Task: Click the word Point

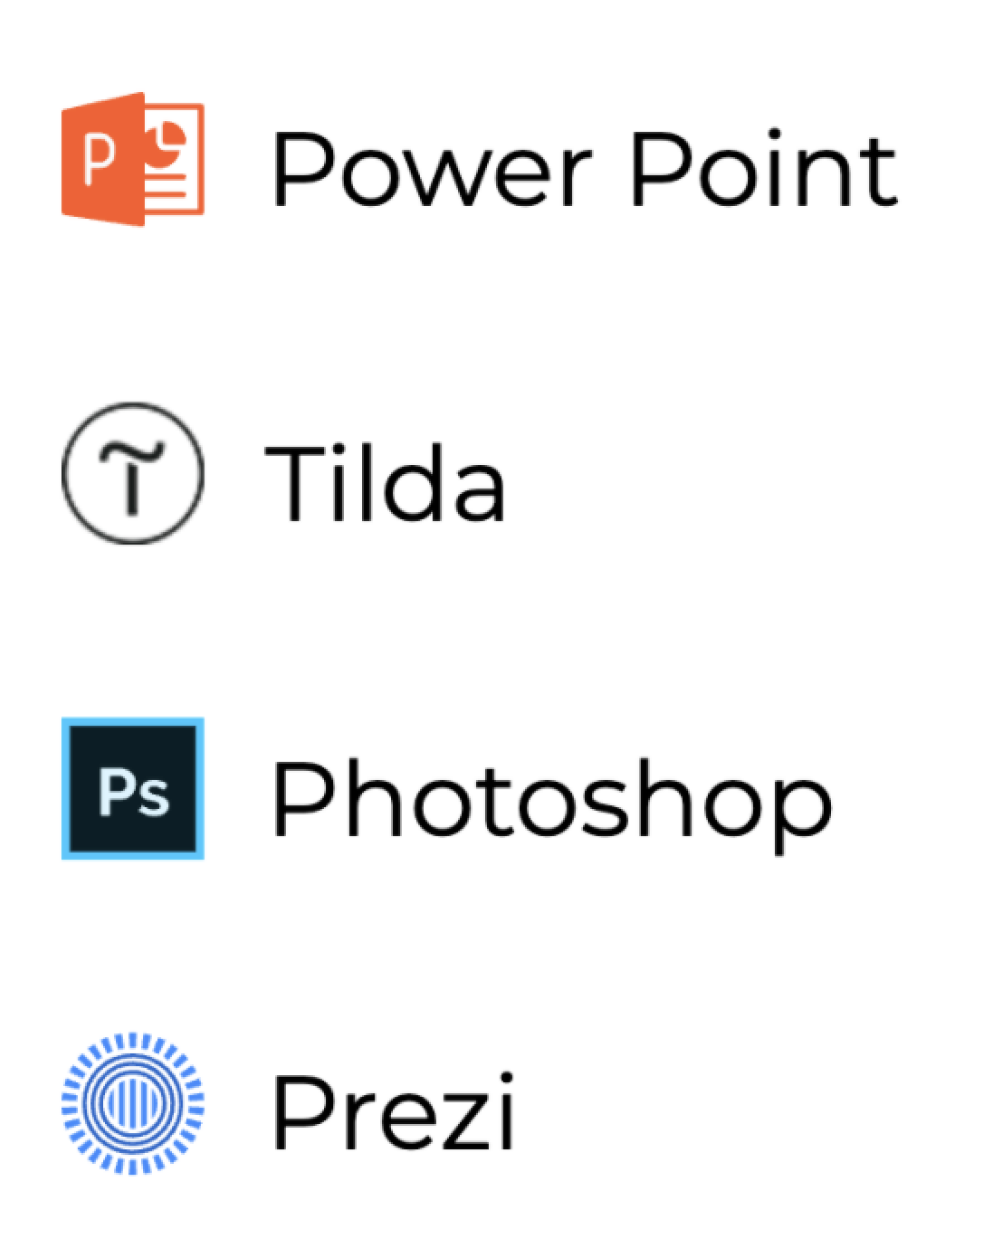Action: pyautogui.click(x=765, y=170)
